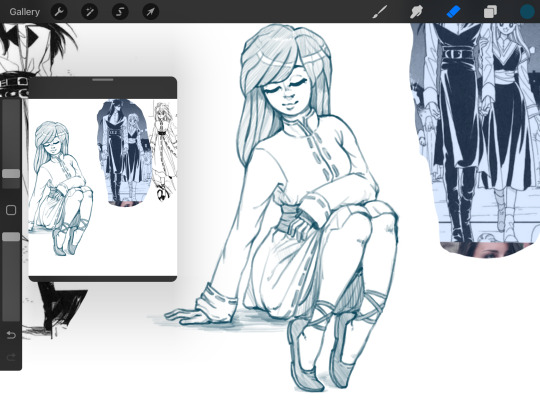The height and width of the screenshot is (405, 540).
Task: Select the Paint brush tool
Action: 380,12
